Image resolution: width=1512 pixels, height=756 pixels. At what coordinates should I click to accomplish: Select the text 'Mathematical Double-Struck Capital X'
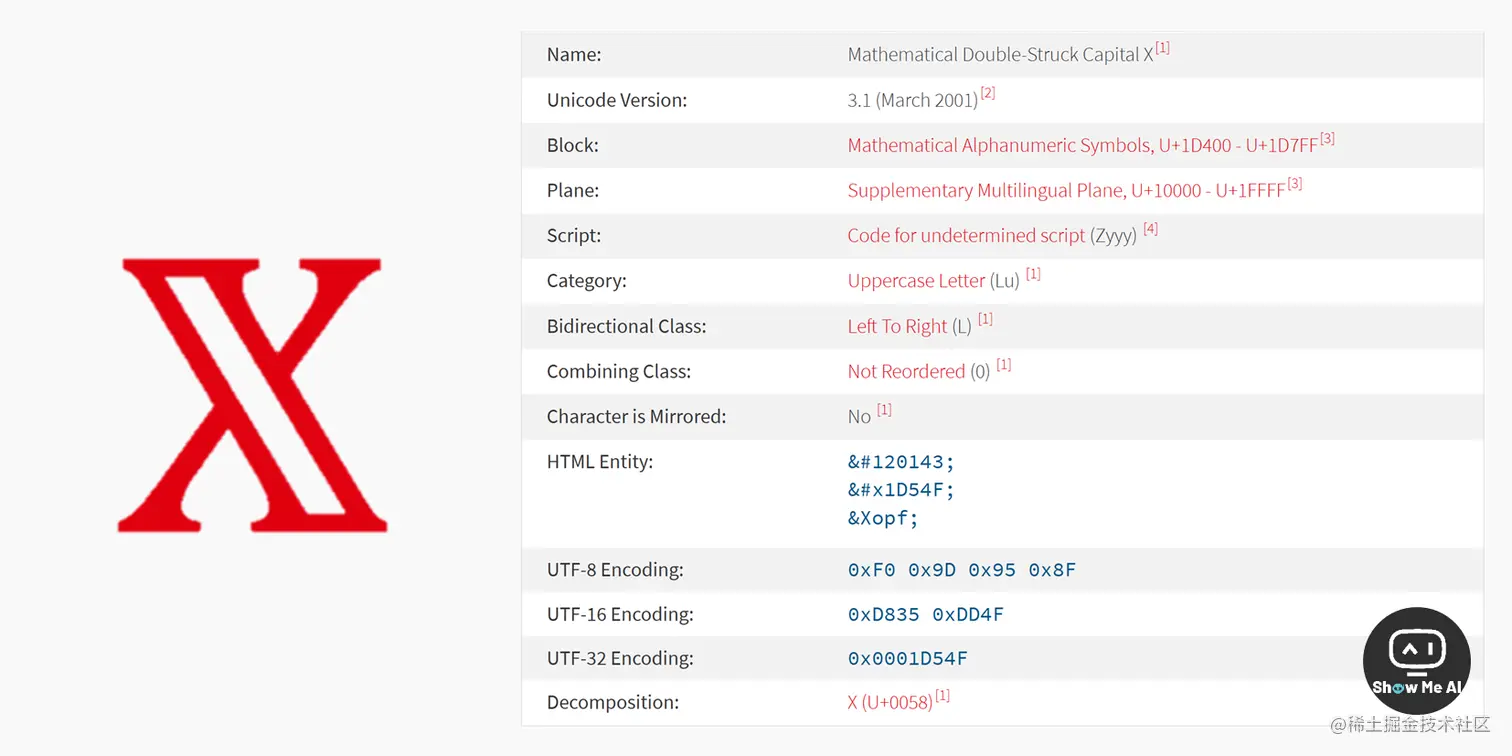(x=1001, y=55)
